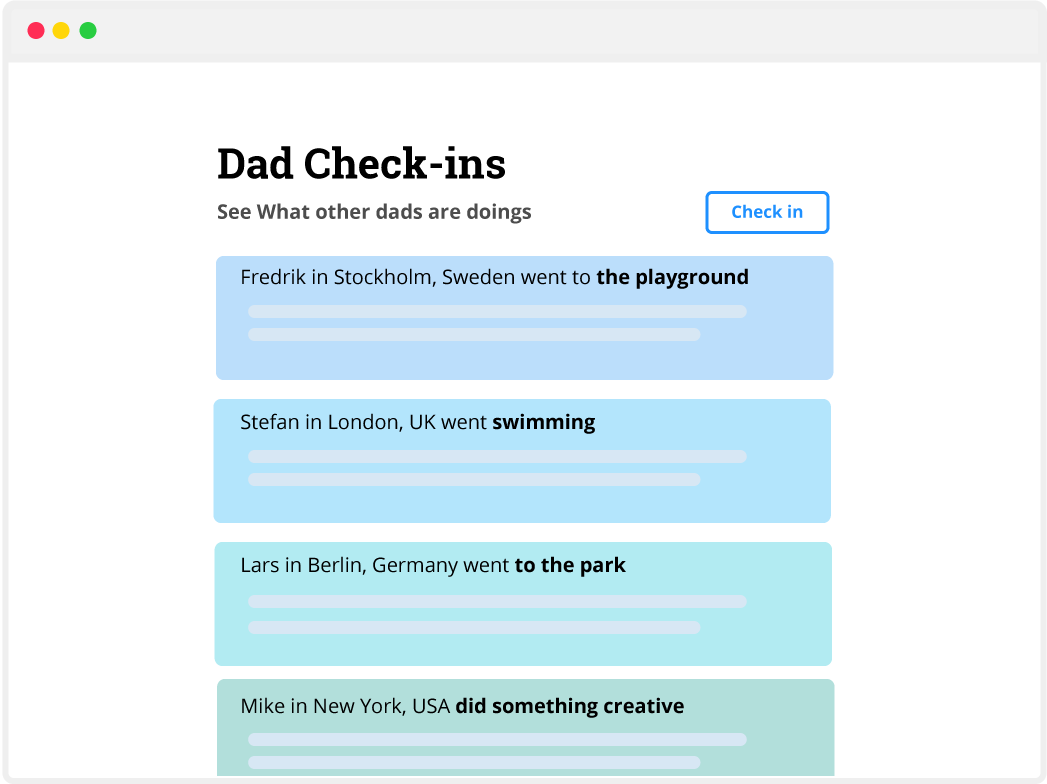Click the "Dad Check-ins" page heading
Viewport: 1047px width, 784px height.
pos(361,164)
